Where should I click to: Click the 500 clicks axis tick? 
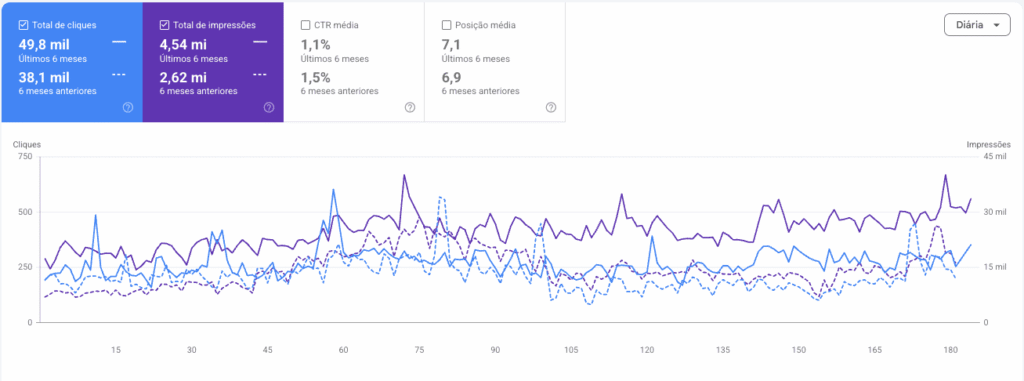[x=26, y=212]
